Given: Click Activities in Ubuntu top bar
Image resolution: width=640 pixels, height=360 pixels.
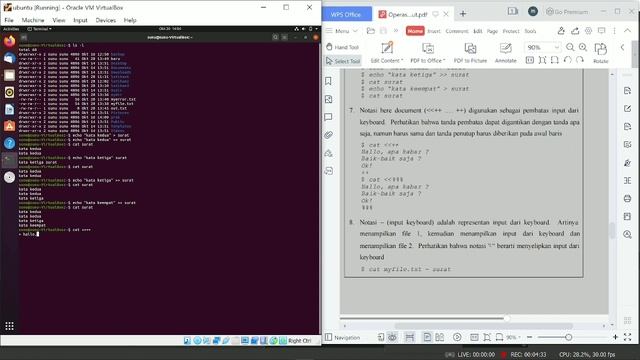Looking at the screenshot, I should pos(11,29).
